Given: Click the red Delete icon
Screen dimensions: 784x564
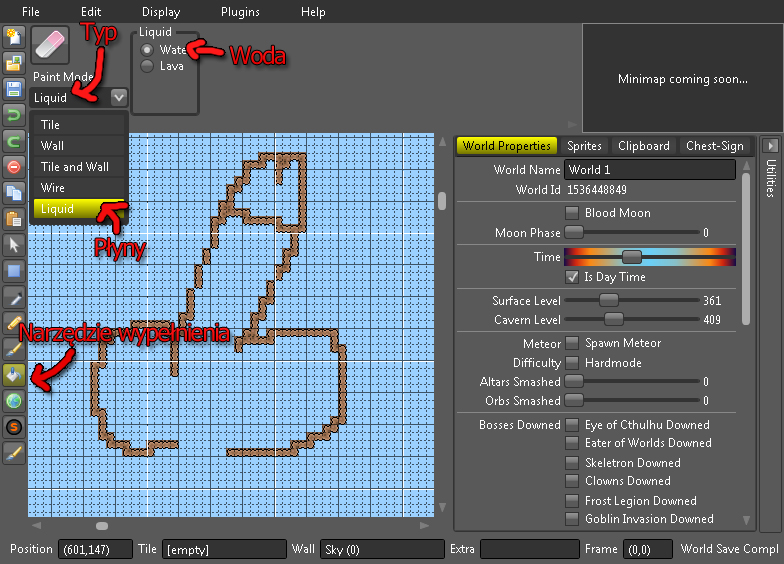Looking at the screenshot, I should tap(14, 167).
